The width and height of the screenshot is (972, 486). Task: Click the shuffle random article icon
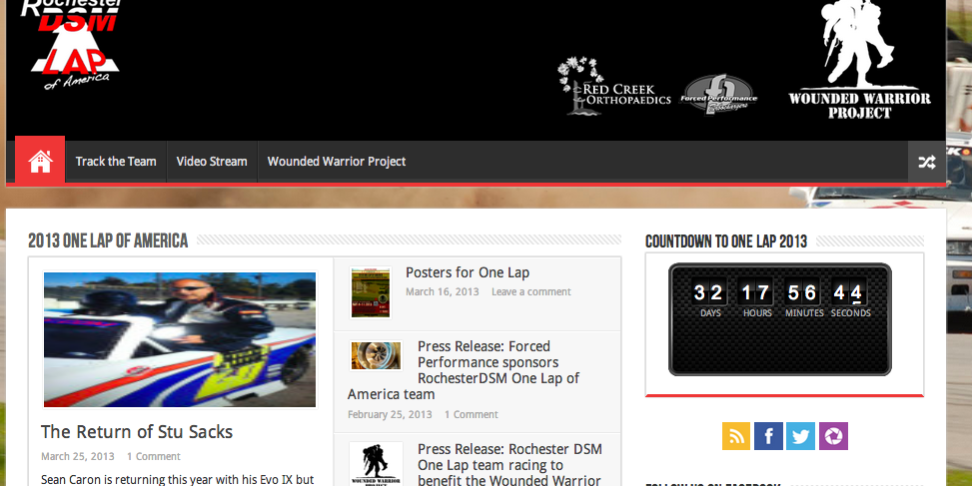tap(926, 162)
